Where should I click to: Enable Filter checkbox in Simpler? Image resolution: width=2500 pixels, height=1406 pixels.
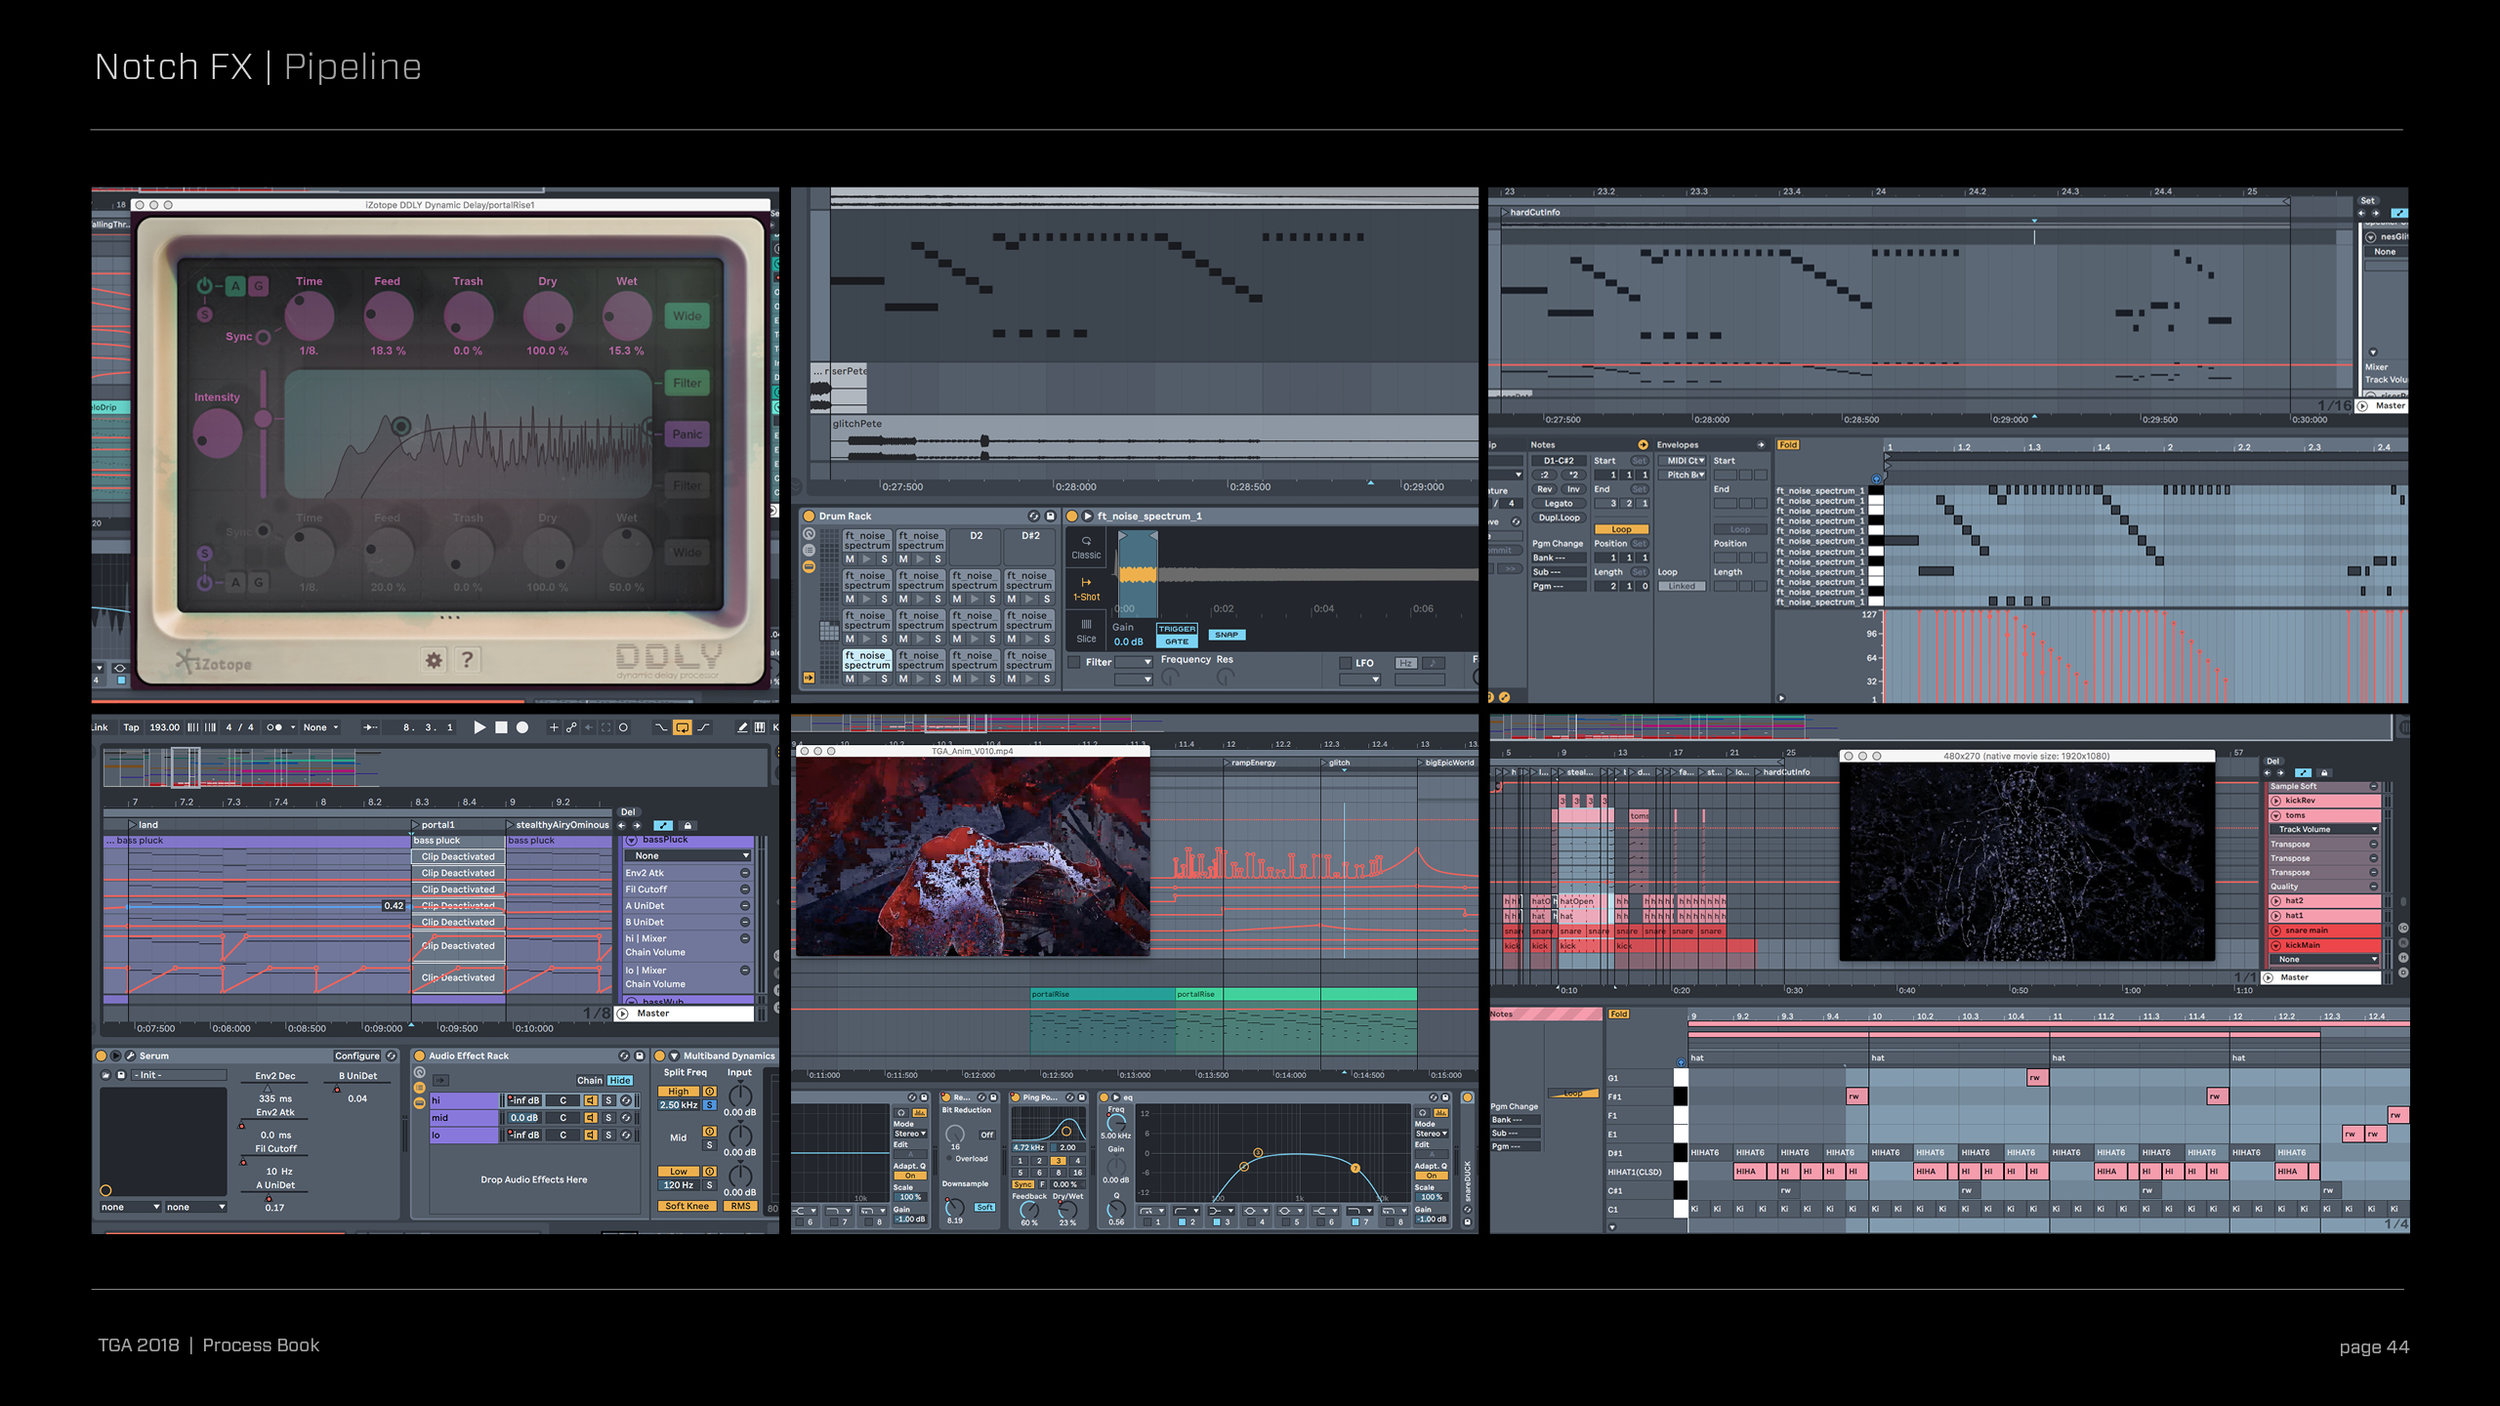tap(1074, 662)
